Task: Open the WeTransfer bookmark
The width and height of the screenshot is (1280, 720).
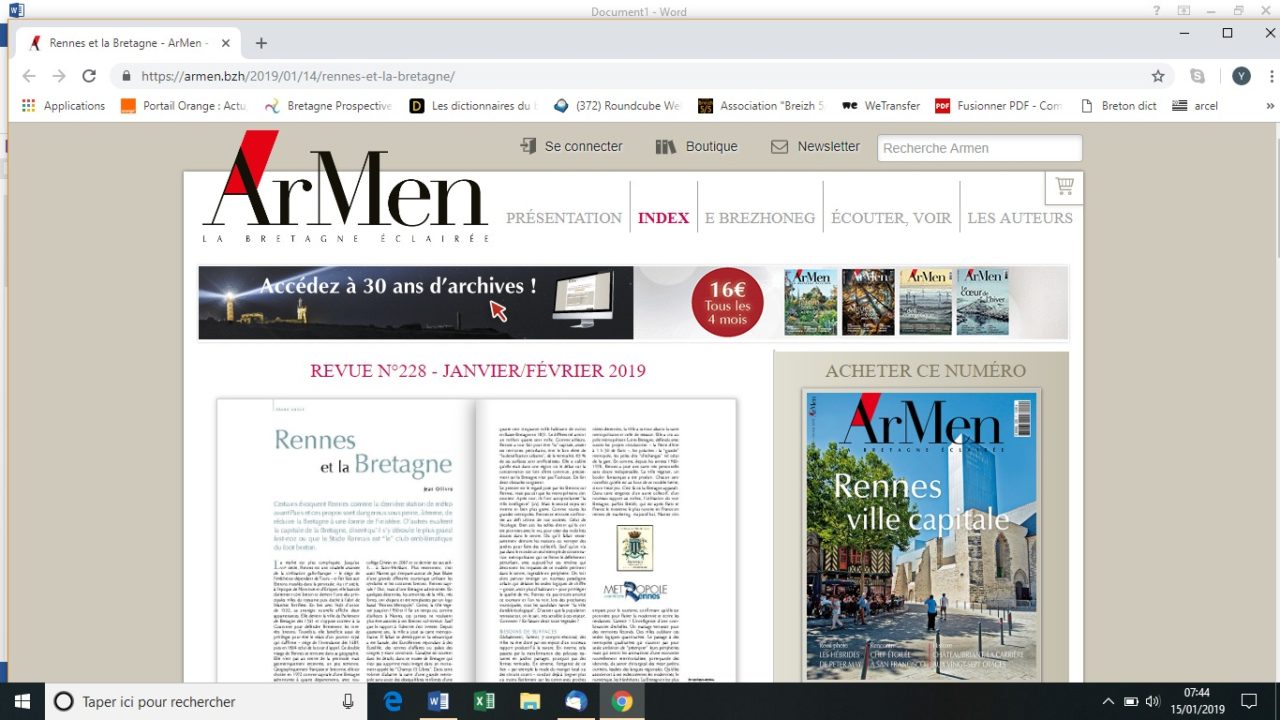Action: (x=881, y=105)
